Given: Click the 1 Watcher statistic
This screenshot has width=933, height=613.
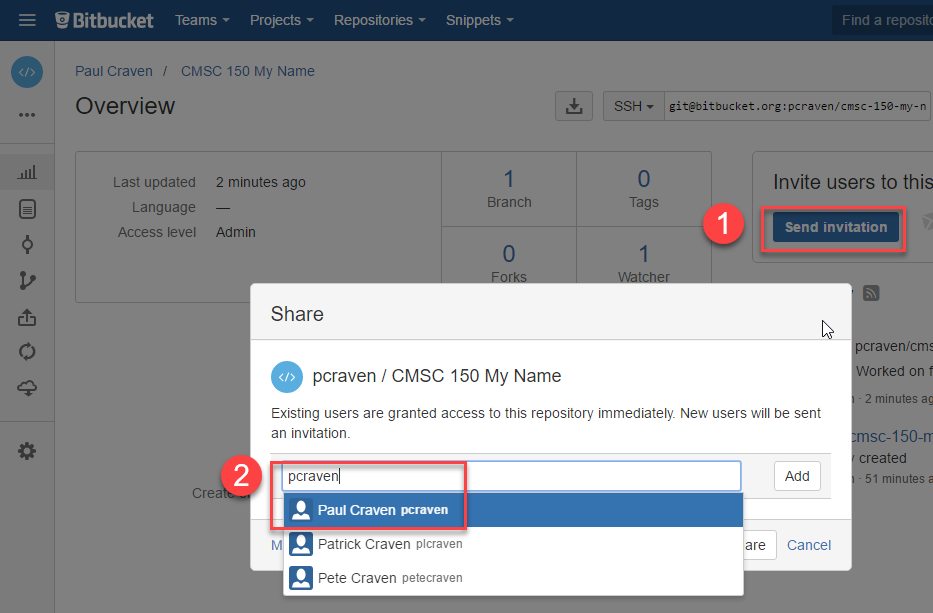Looking at the screenshot, I should click(x=644, y=264).
